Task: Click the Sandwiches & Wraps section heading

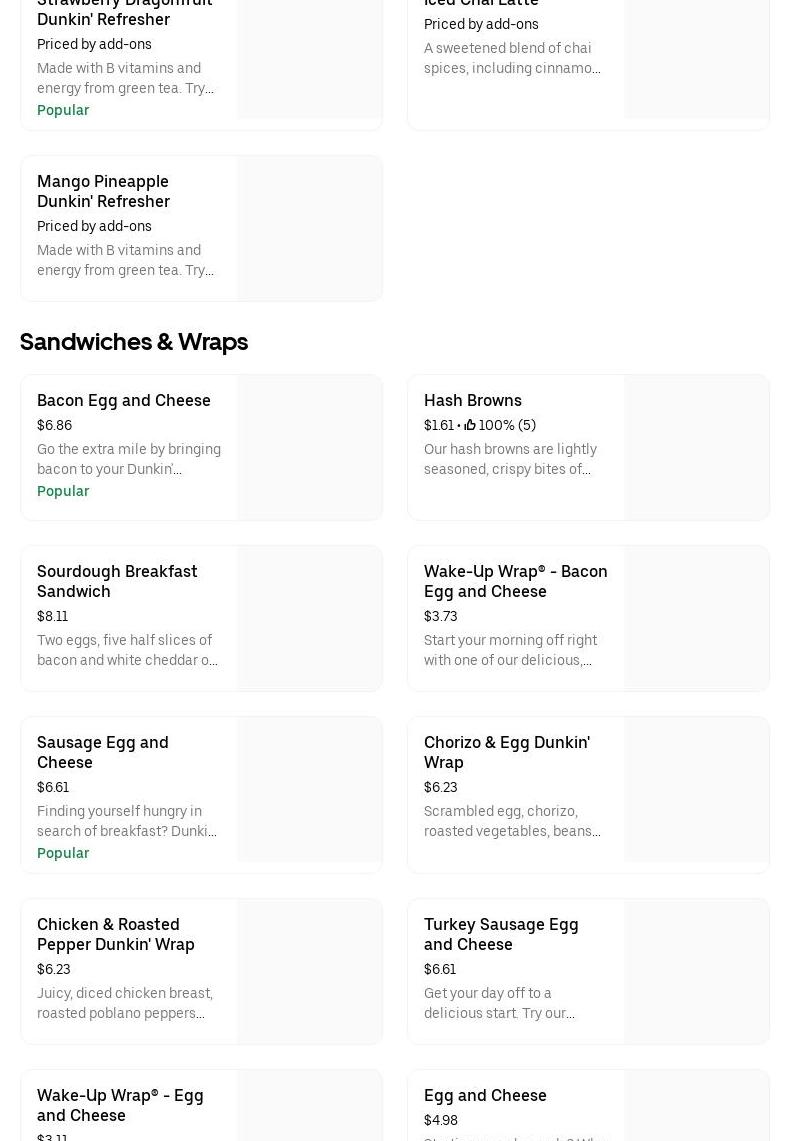Action: point(134,342)
